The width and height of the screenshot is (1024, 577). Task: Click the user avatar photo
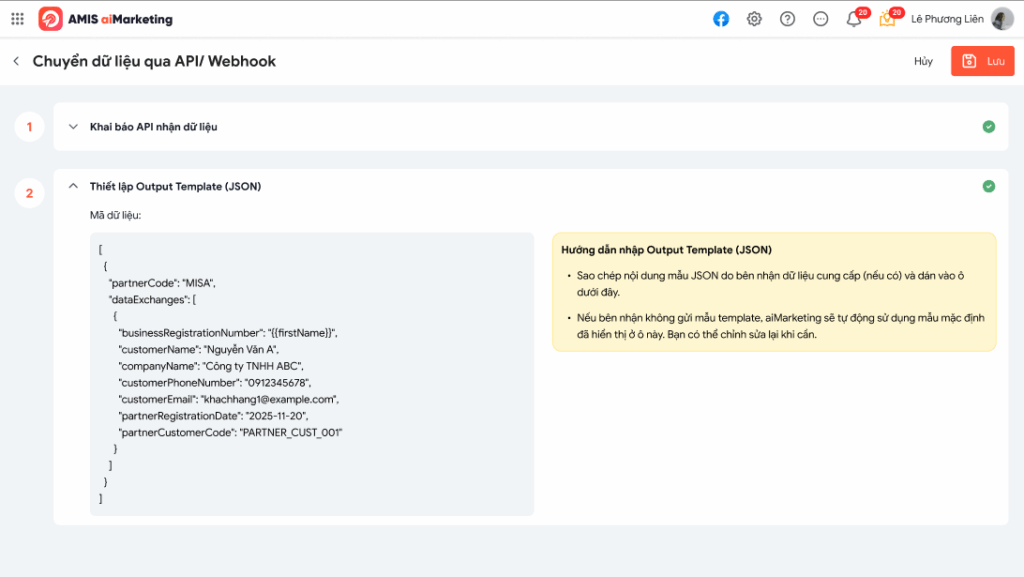(1001, 19)
